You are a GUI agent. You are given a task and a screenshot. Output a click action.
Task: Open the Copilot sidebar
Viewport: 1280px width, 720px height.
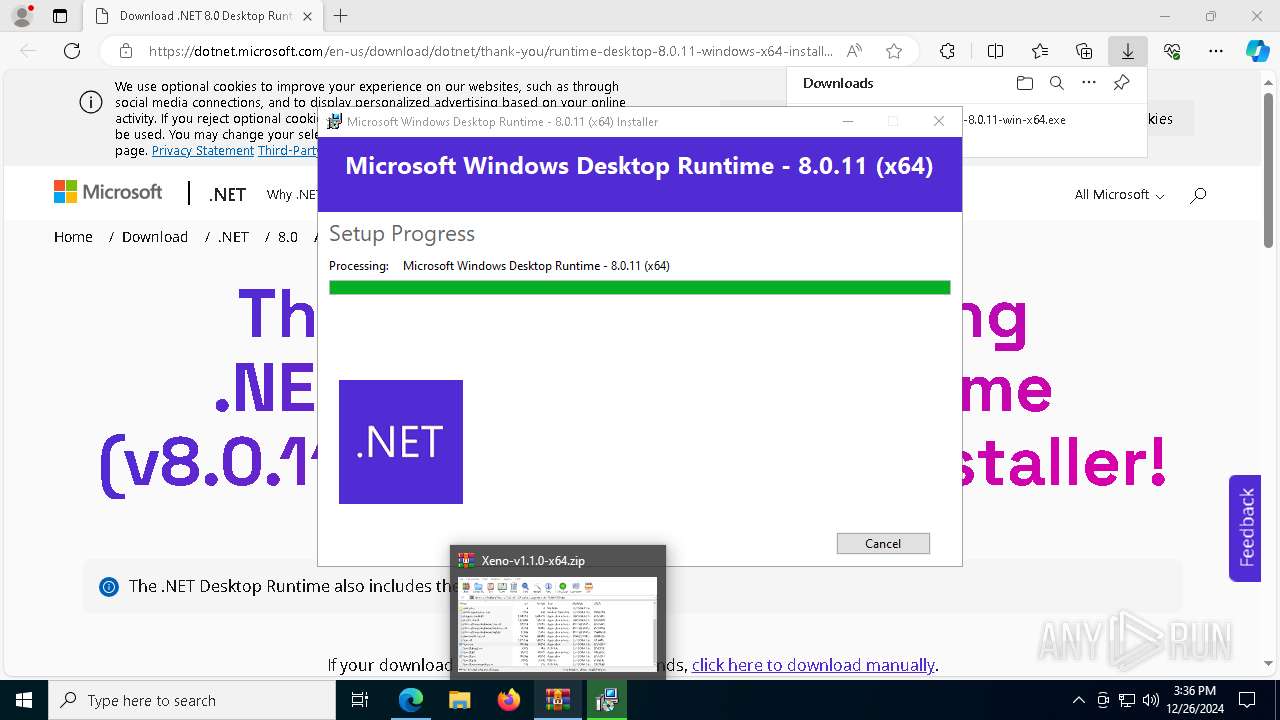coord(1257,51)
